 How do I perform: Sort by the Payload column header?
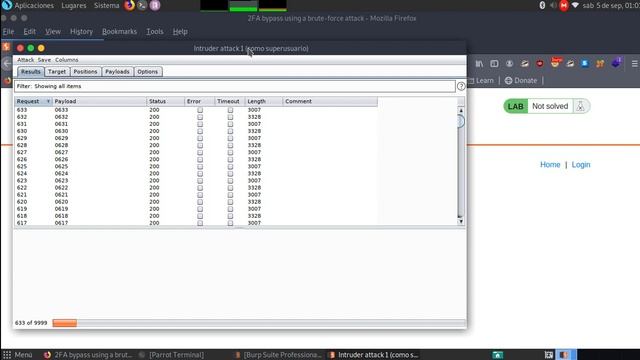pyautogui.click(x=99, y=101)
